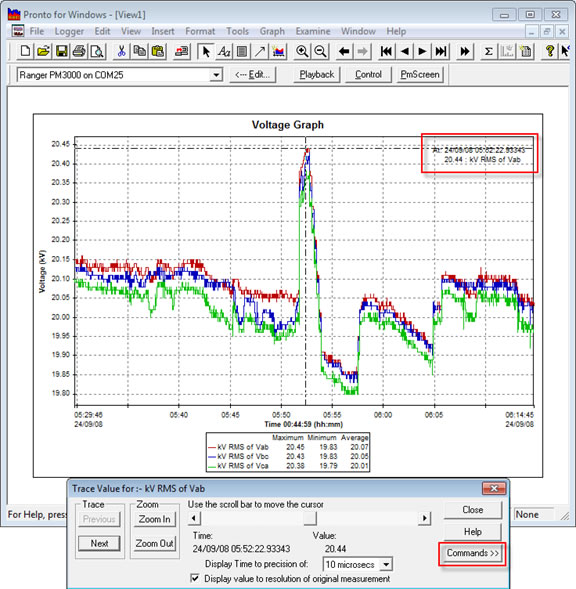Save using the floppy disk icon
Image resolution: width=576 pixels, height=589 pixels.
(61, 51)
